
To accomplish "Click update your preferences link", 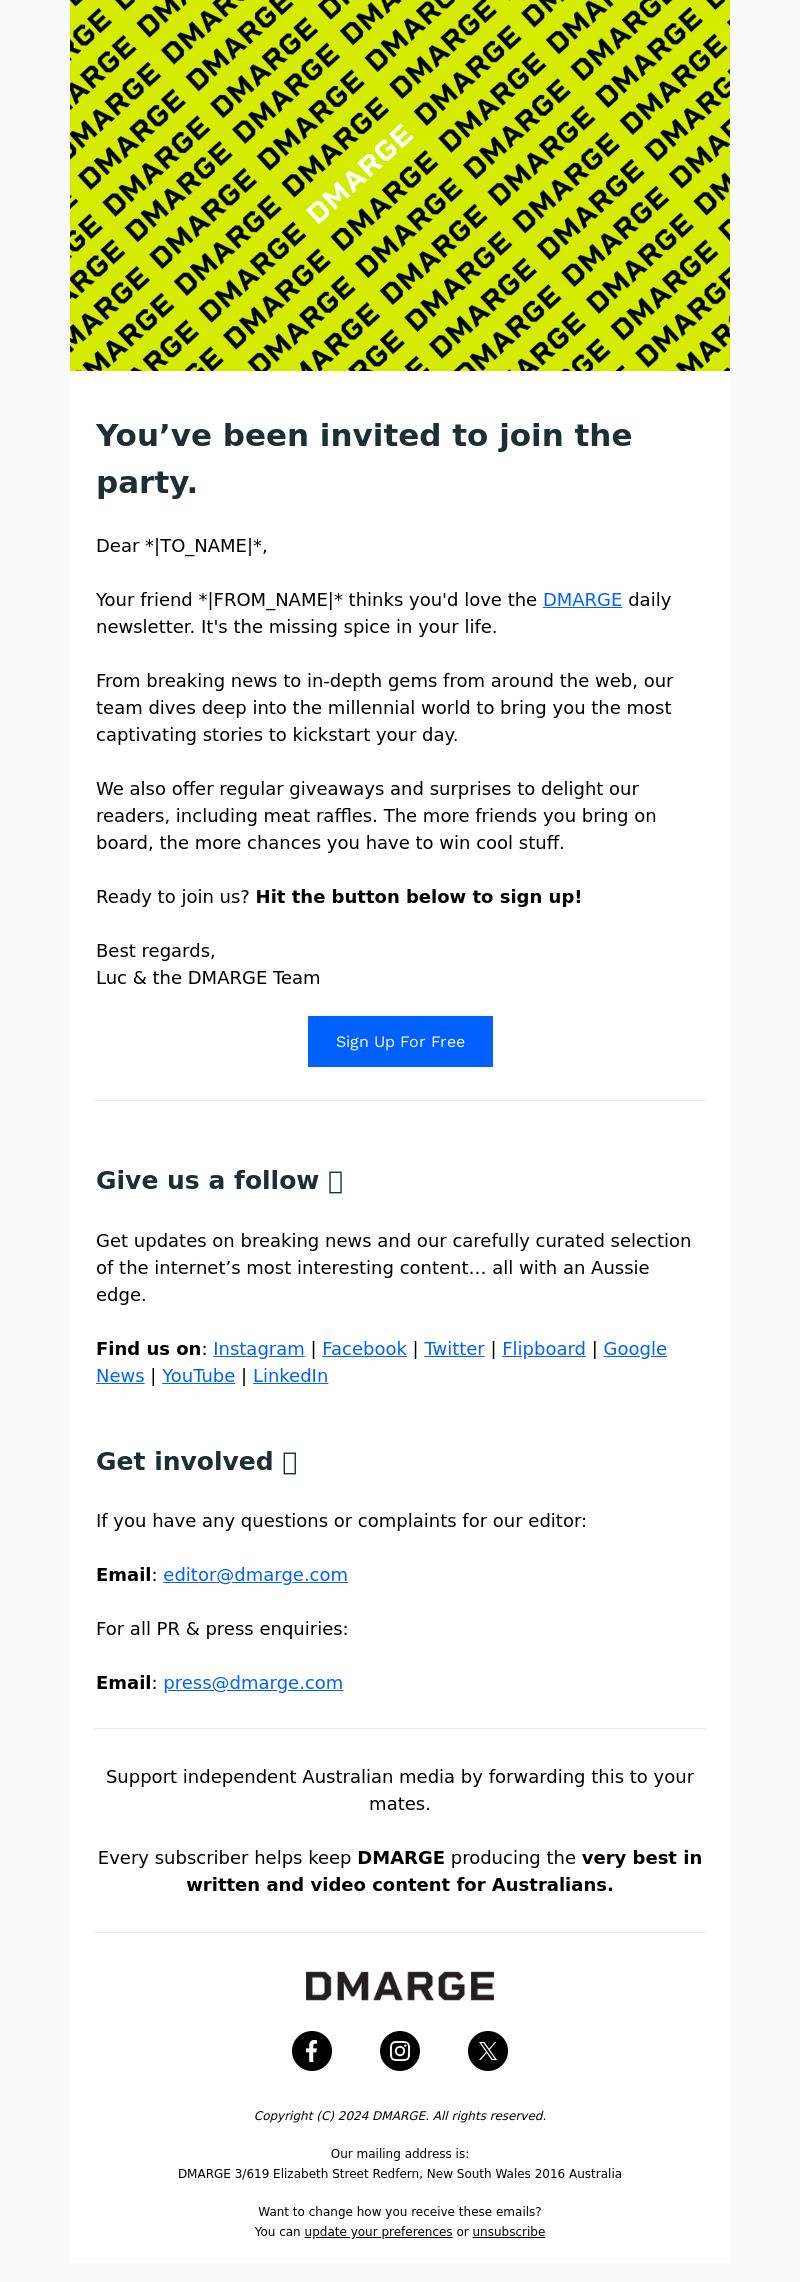I will (378, 2232).
